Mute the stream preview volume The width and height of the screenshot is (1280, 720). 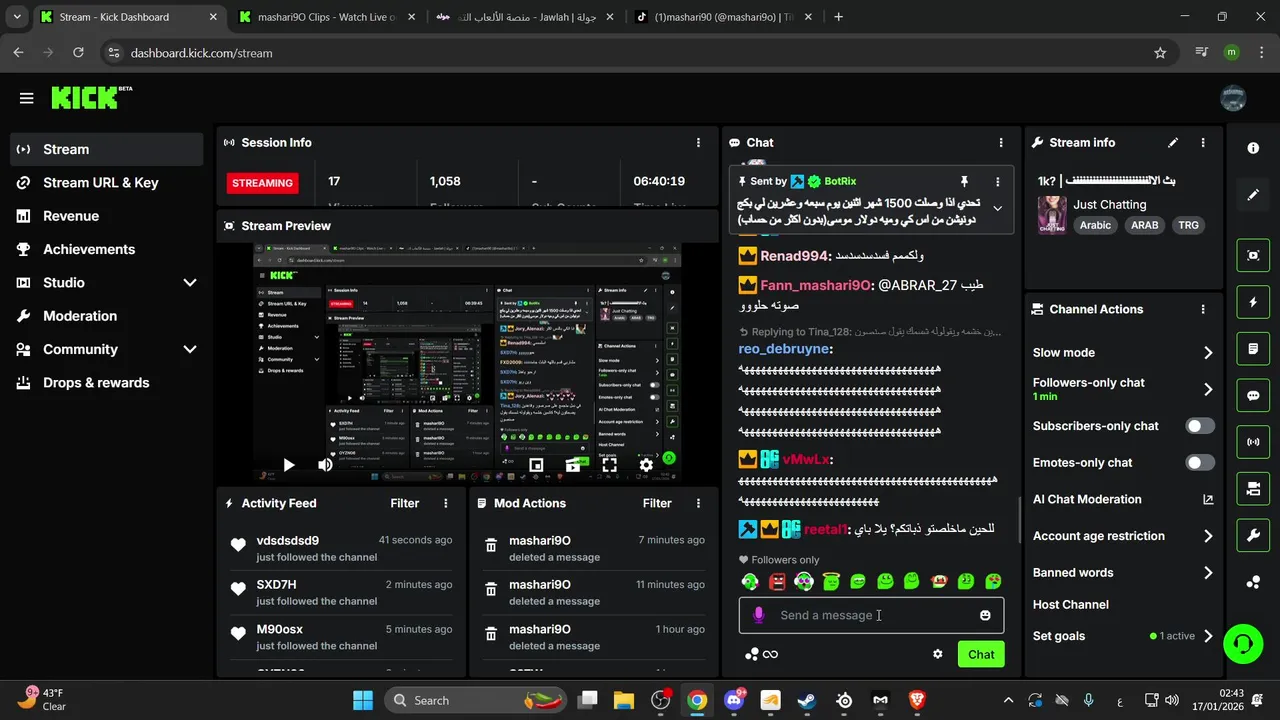[x=325, y=465]
